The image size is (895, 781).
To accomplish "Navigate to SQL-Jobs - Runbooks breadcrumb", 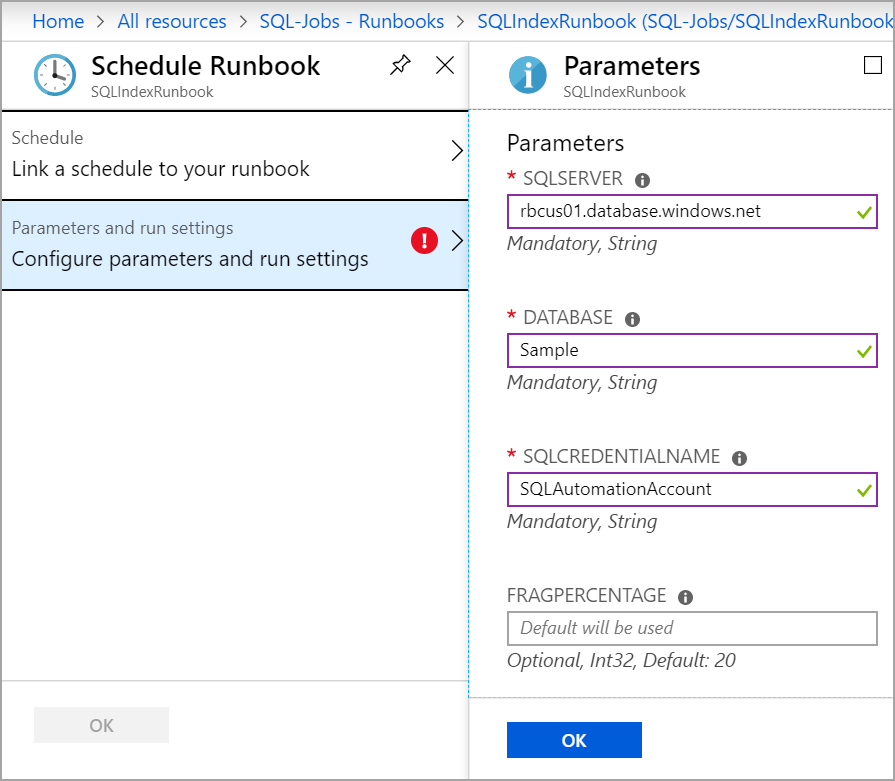I will pos(351,21).
